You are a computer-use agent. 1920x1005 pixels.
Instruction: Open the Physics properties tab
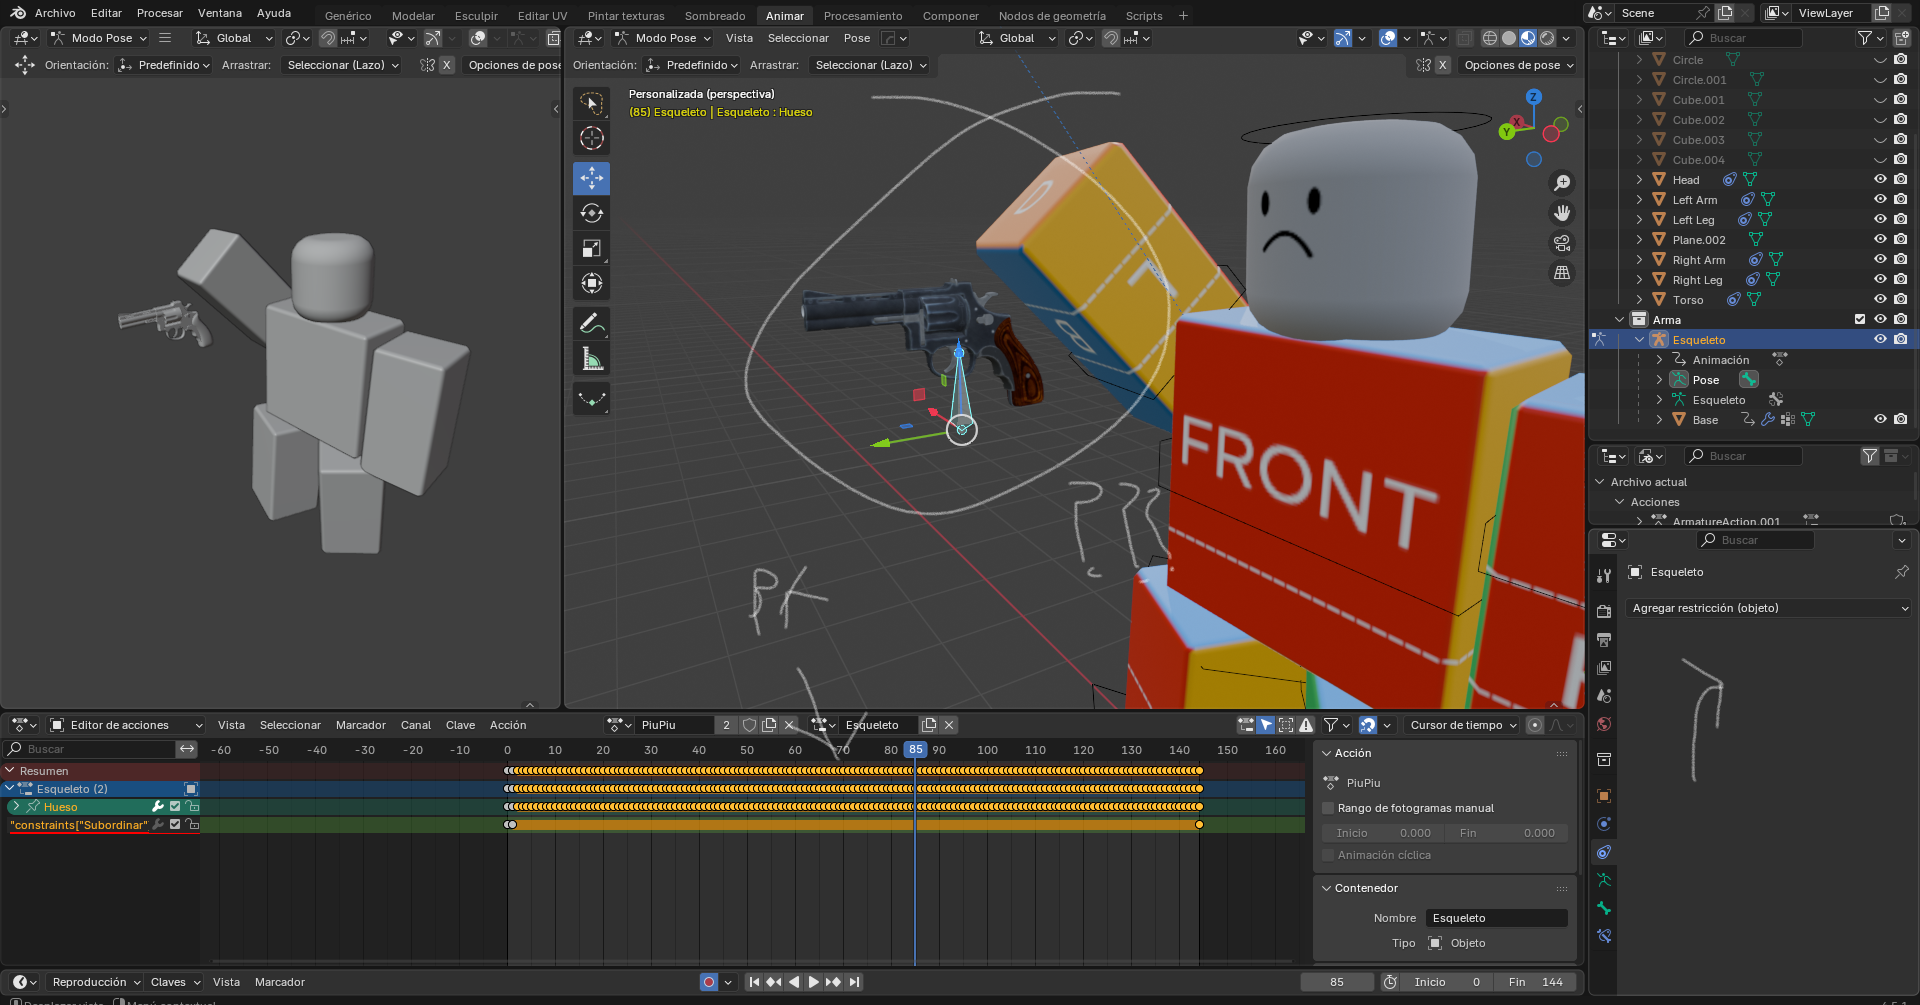click(1604, 824)
